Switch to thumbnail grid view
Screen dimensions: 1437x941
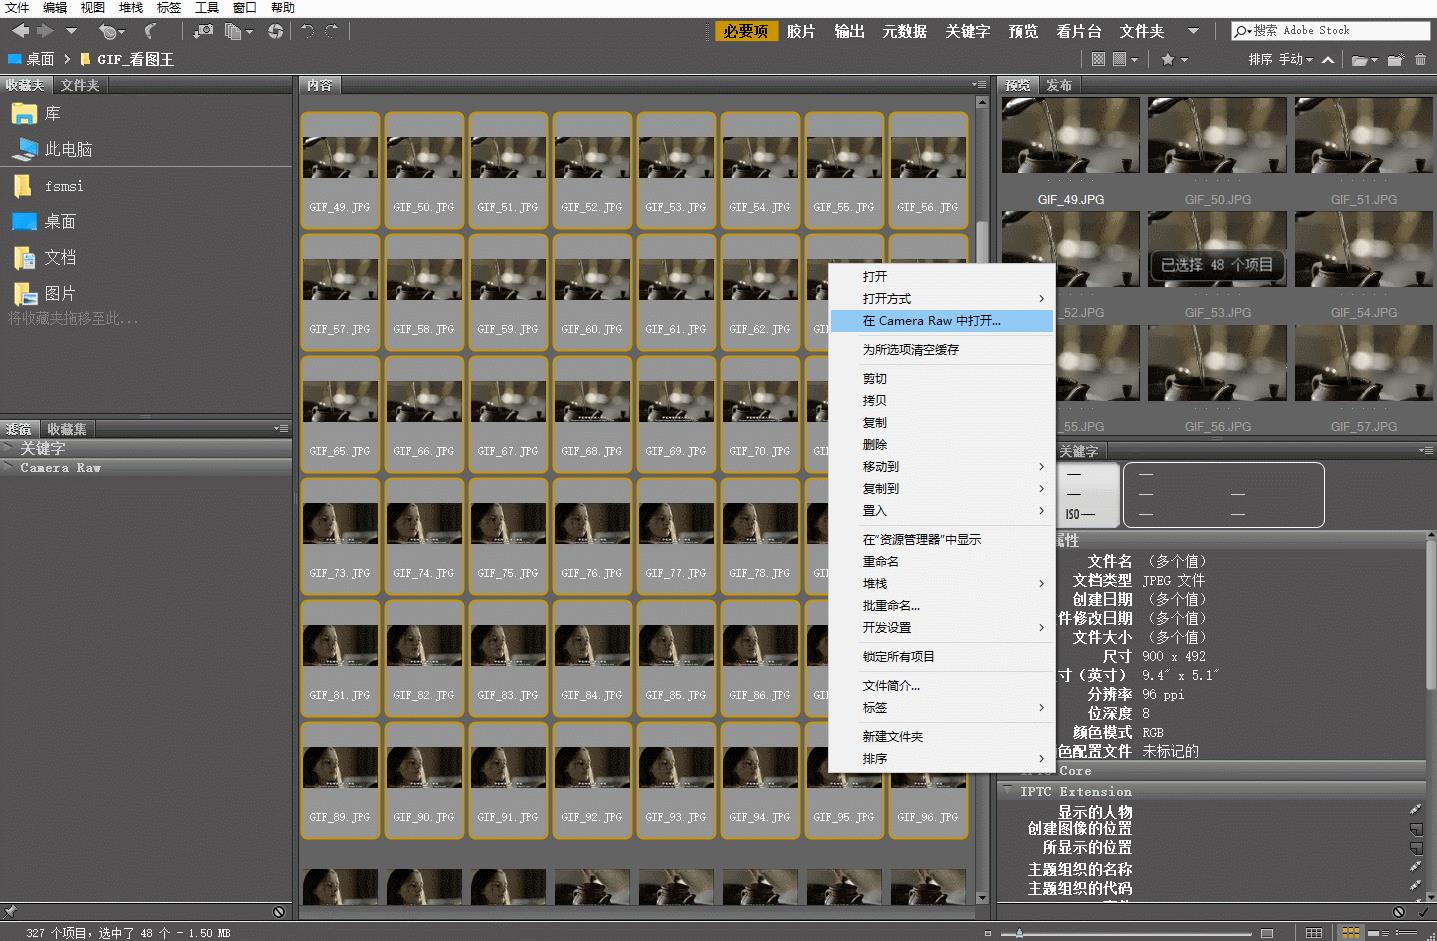click(1350, 932)
